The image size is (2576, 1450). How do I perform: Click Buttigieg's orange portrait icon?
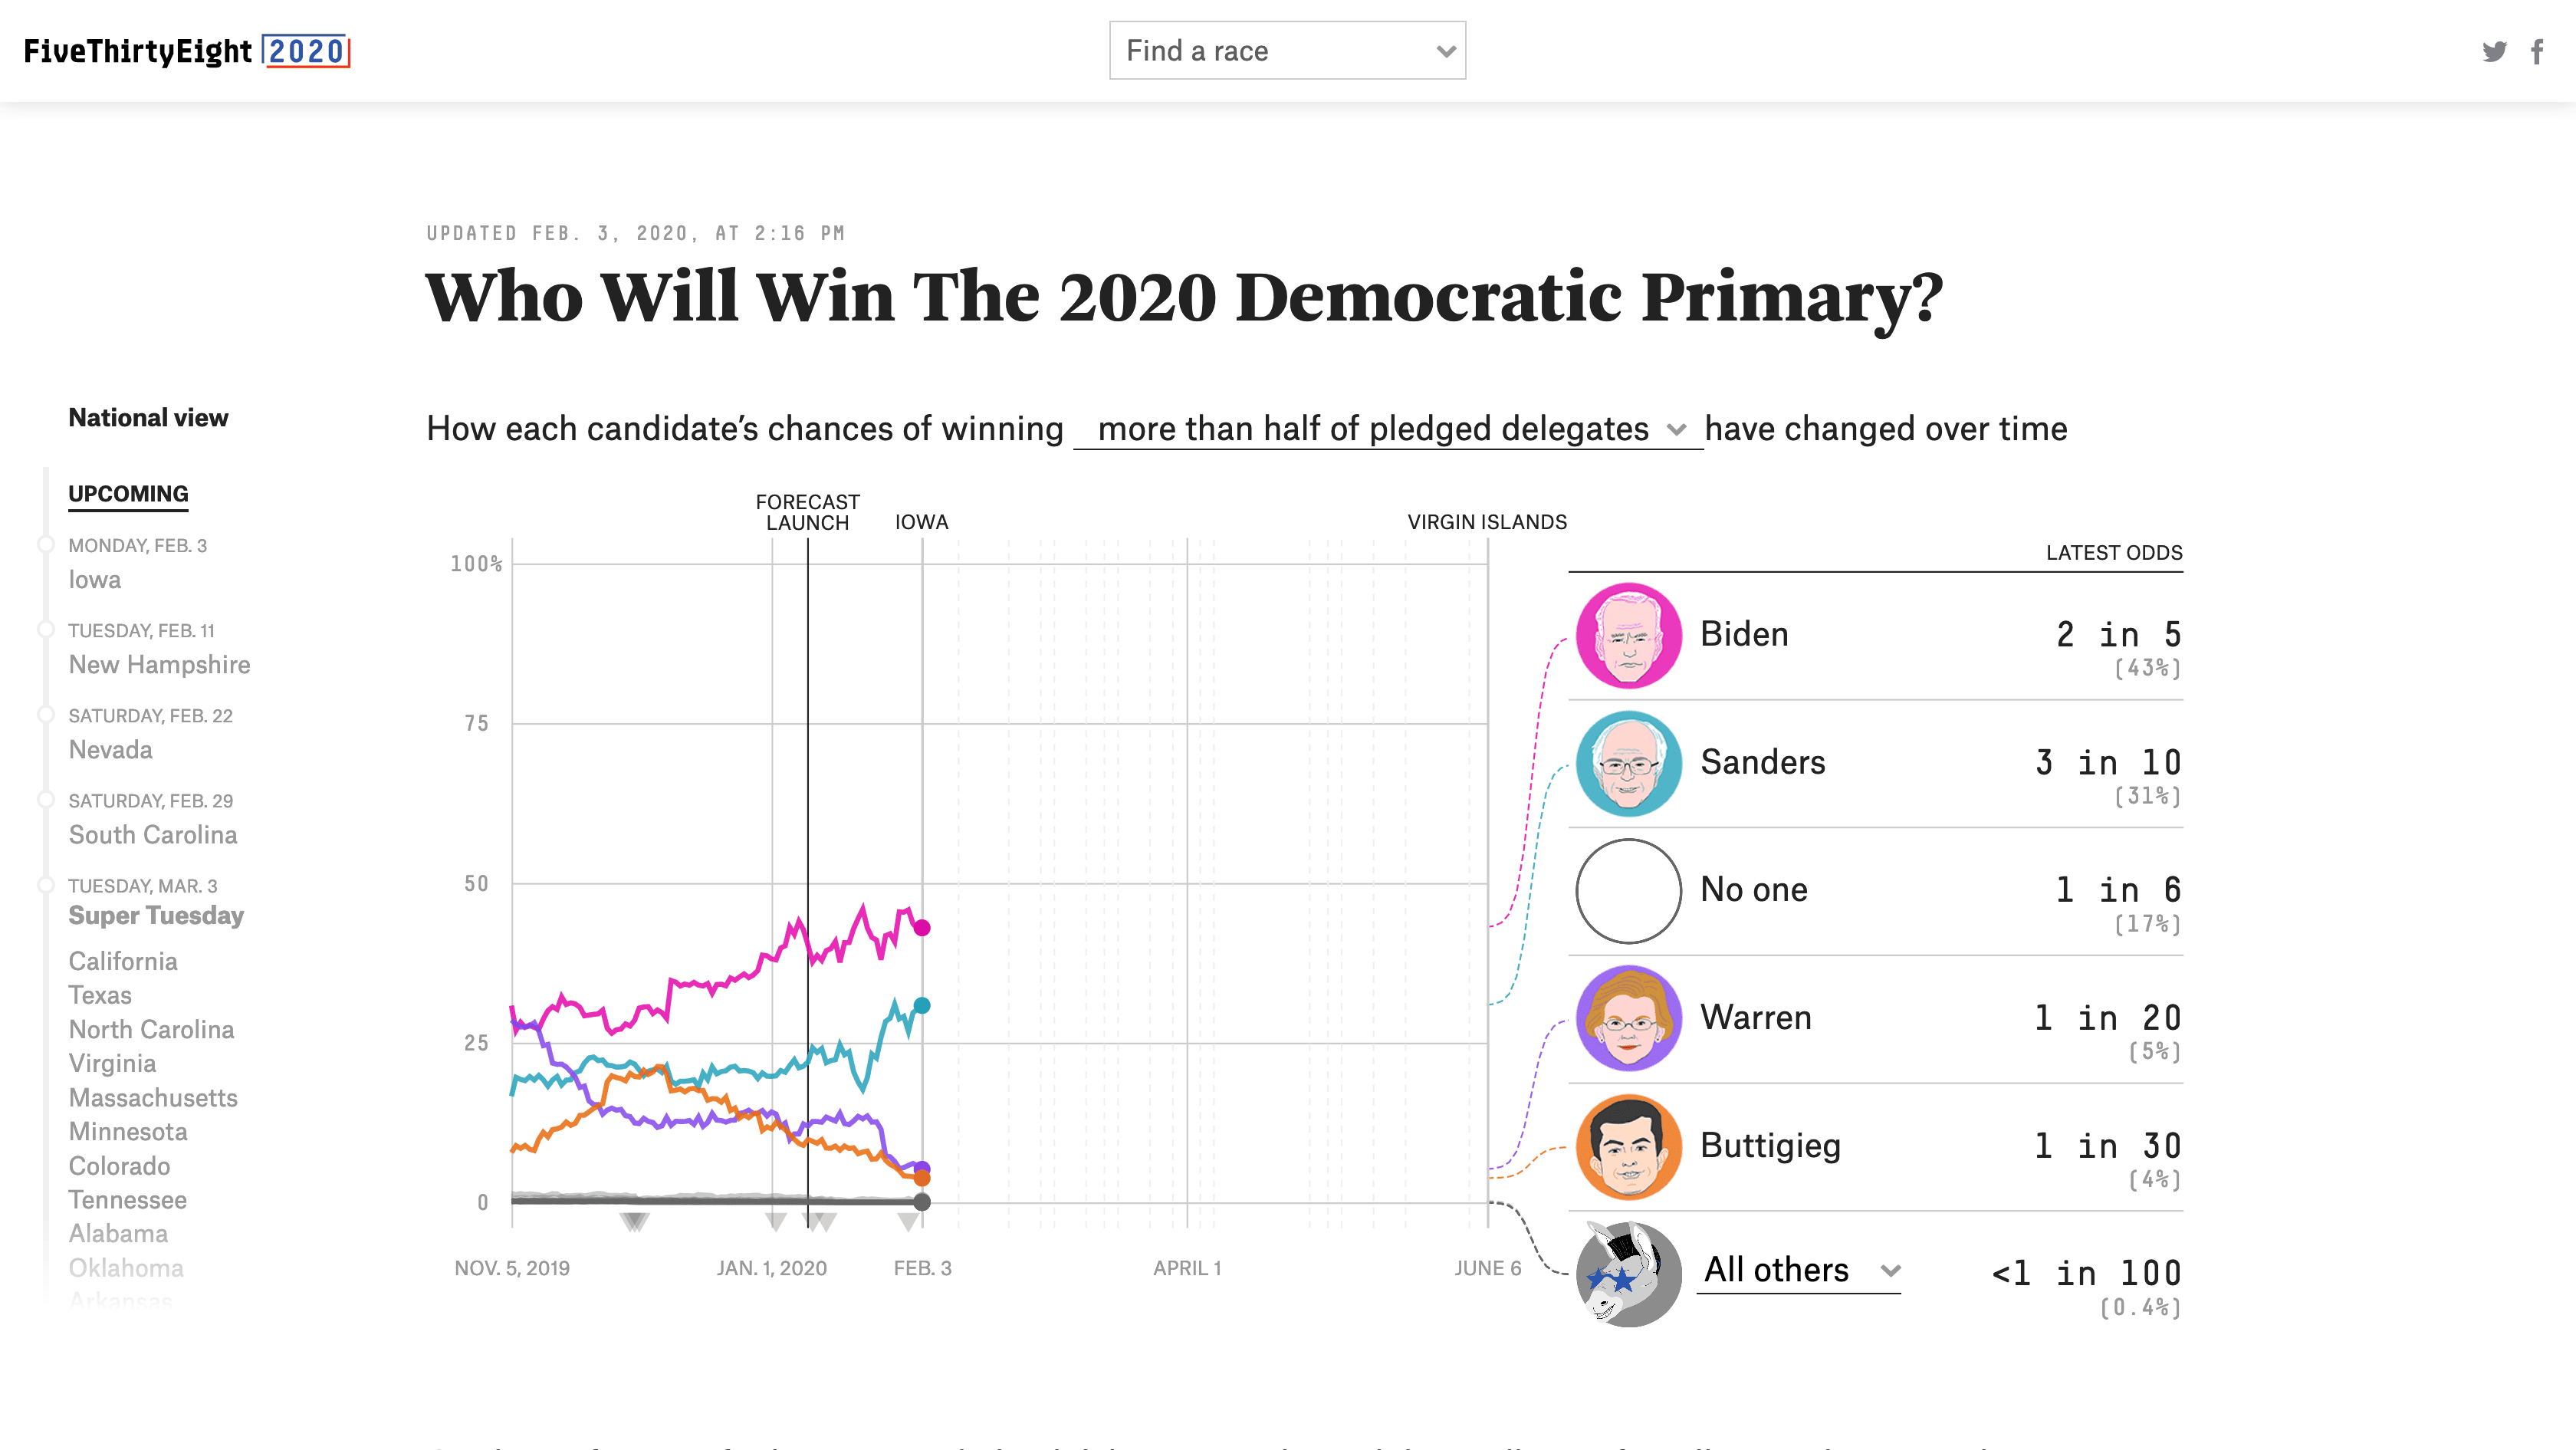(1628, 1146)
